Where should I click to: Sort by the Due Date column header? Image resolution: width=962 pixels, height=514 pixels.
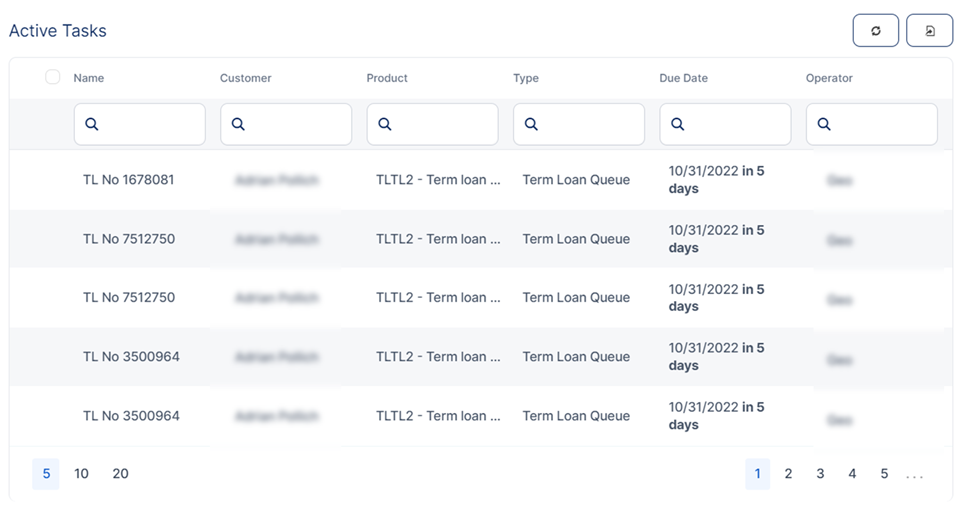point(683,78)
